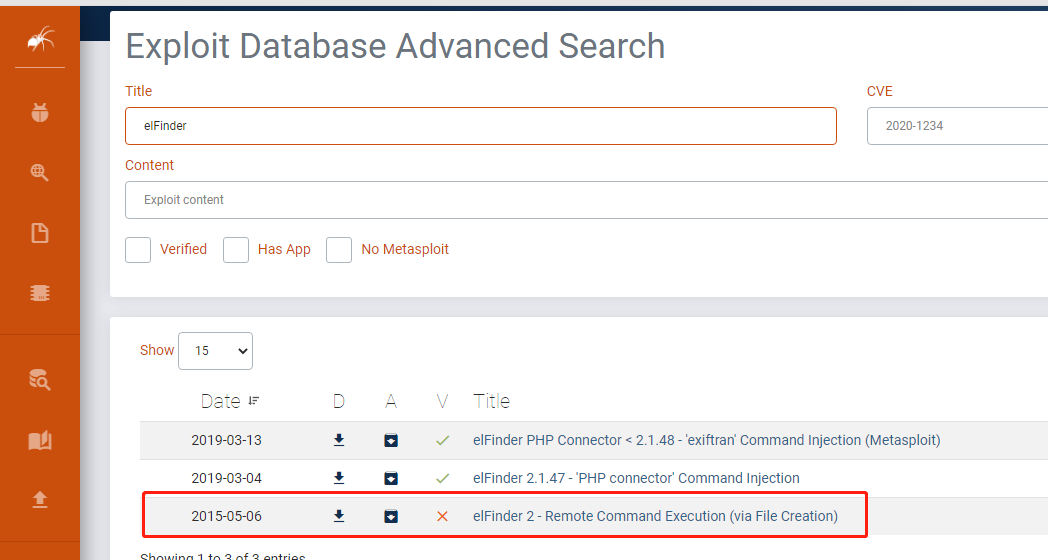Viewport: 1048px width, 560px height.
Task: Click the Exploit content input field
Action: [587, 200]
